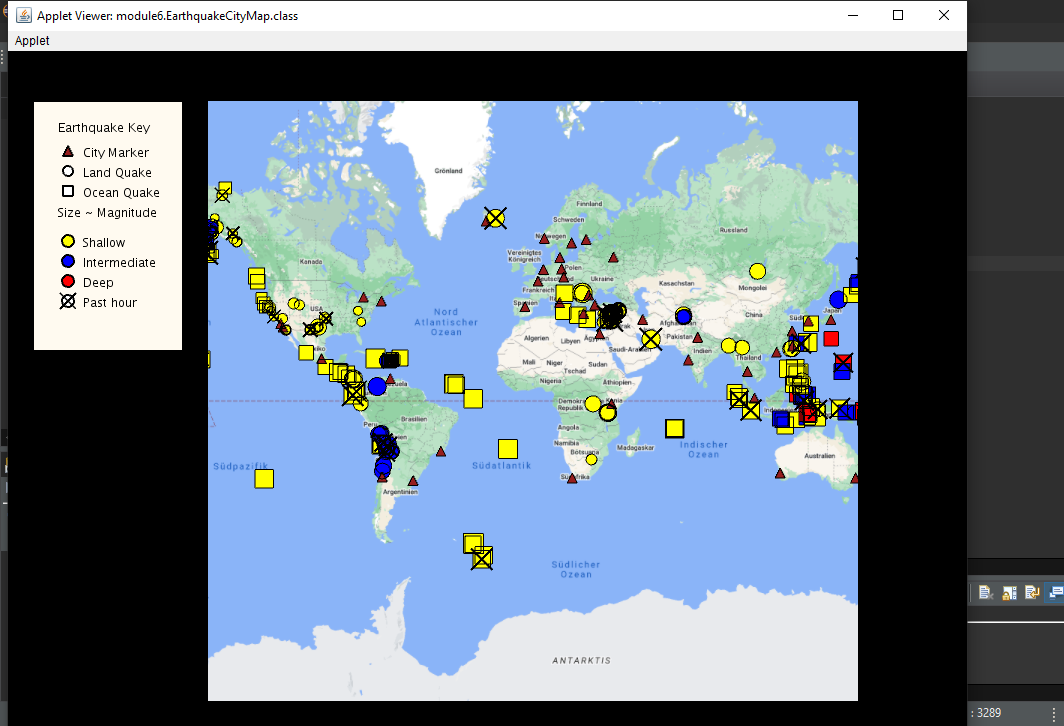
Task: Click the highlighted Display Selected Console icon
Action: (x=1055, y=592)
